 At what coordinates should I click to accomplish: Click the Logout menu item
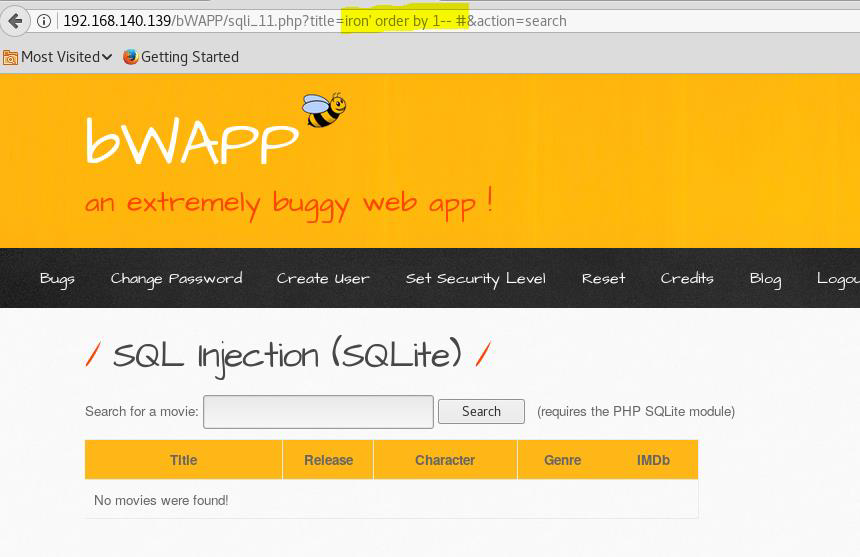838,278
